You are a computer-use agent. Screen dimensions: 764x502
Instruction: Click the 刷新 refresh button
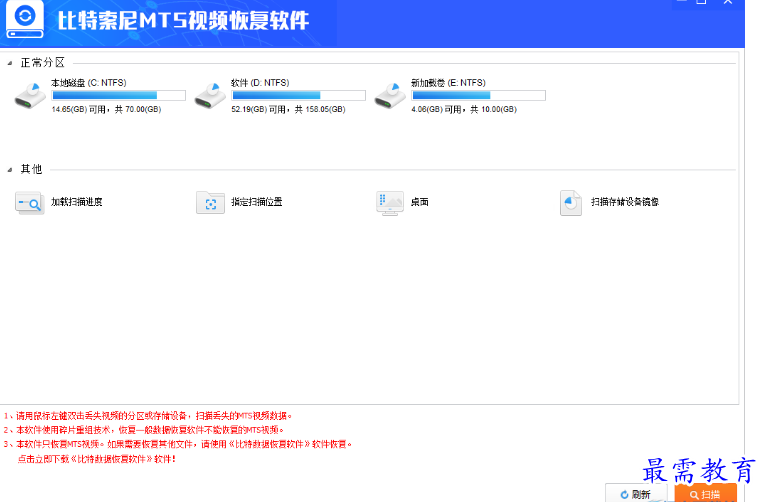tap(636, 494)
